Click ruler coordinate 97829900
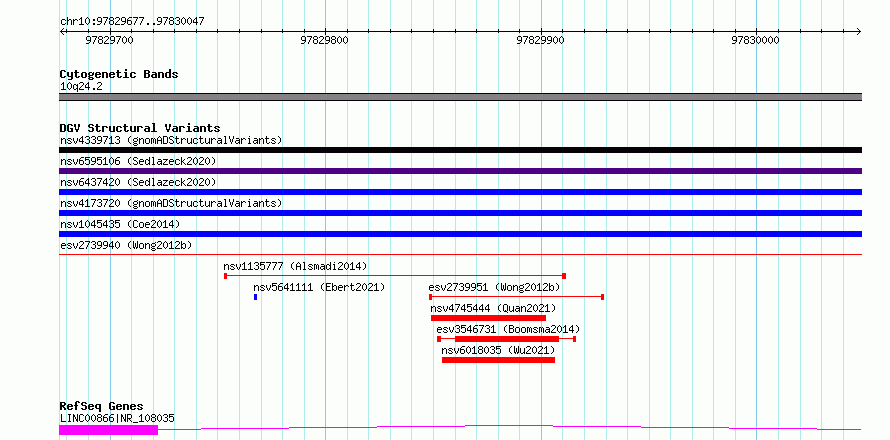Screen dimensions: 890x440 540,40
